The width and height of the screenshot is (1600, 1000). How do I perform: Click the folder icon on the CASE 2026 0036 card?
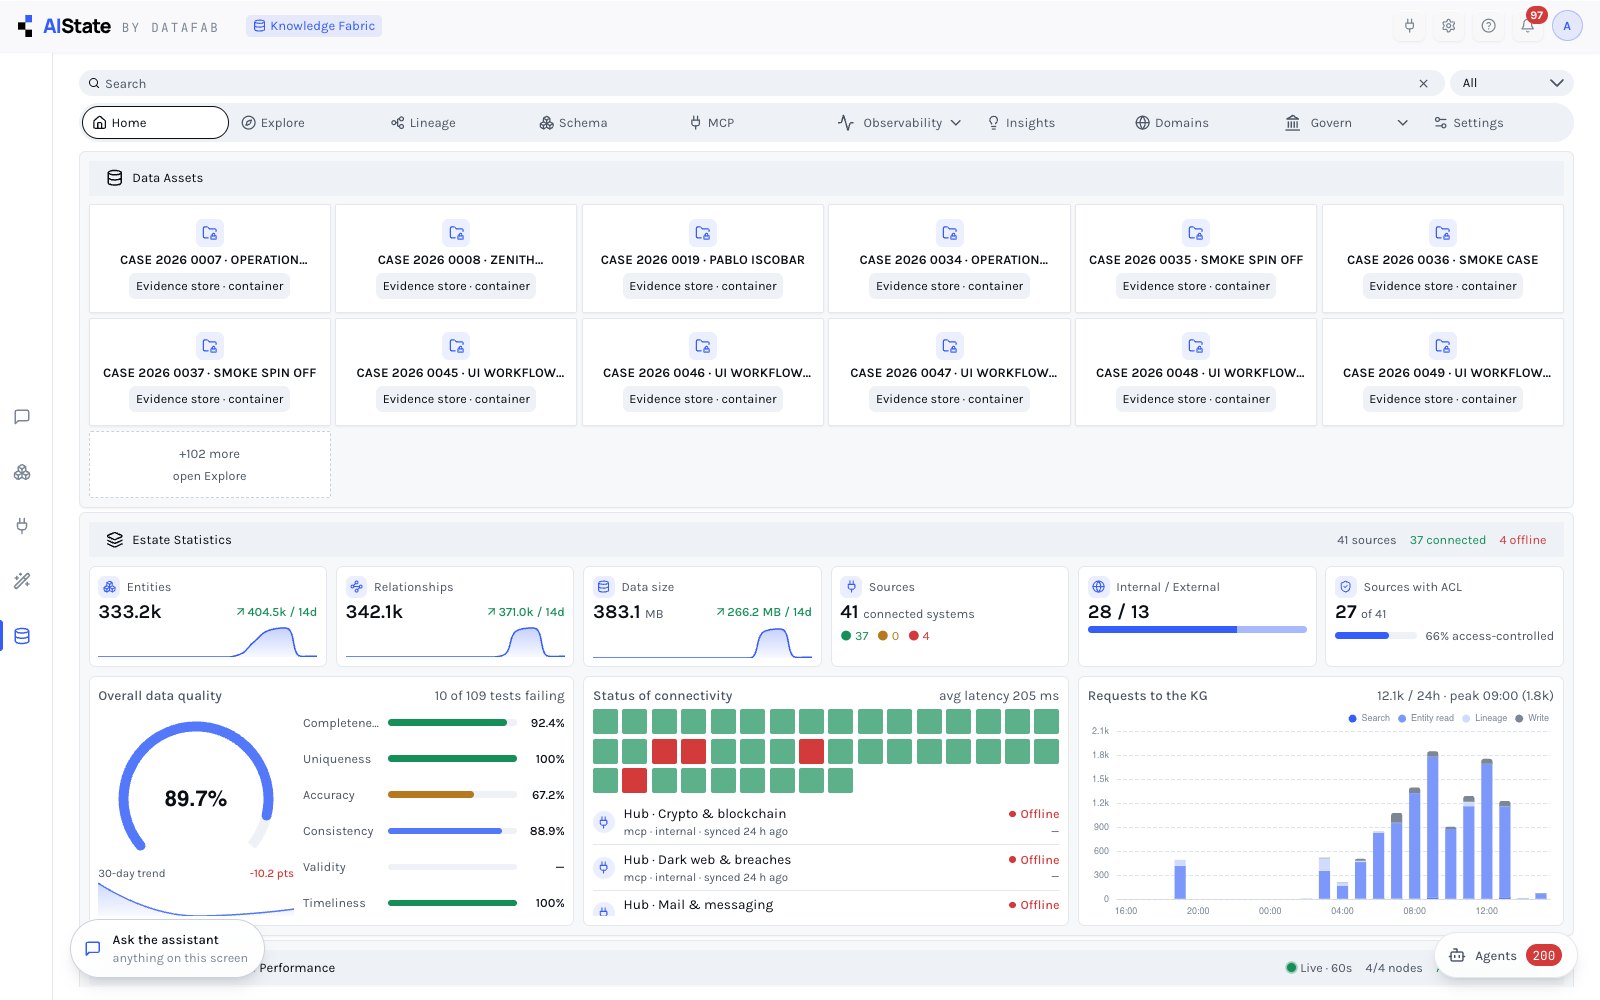click(x=1442, y=233)
